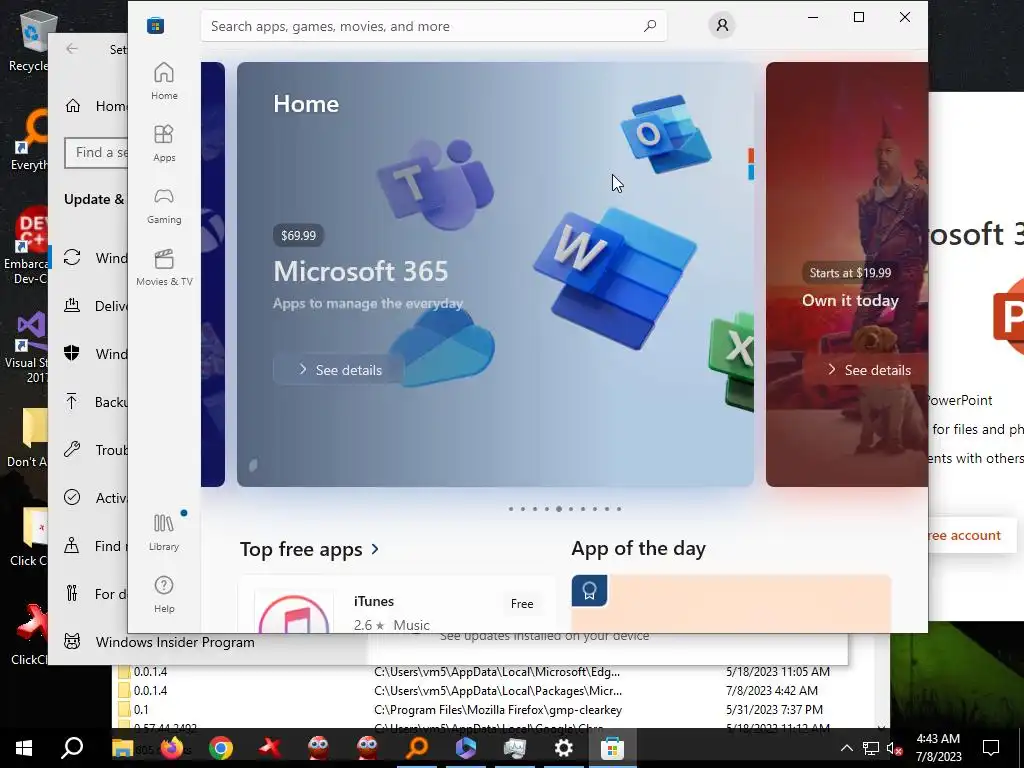The width and height of the screenshot is (1024, 768).
Task: Open Movies & TV section in Store
Action: coord(164,267)
